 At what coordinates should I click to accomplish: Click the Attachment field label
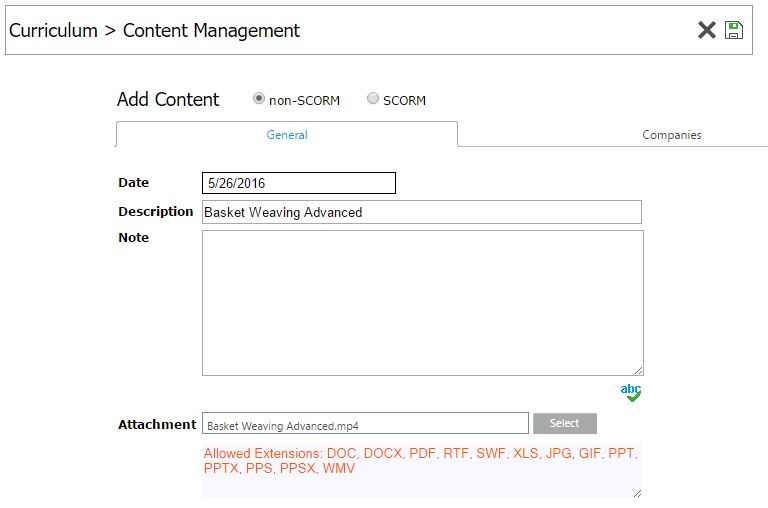click(x=157, y=424)
